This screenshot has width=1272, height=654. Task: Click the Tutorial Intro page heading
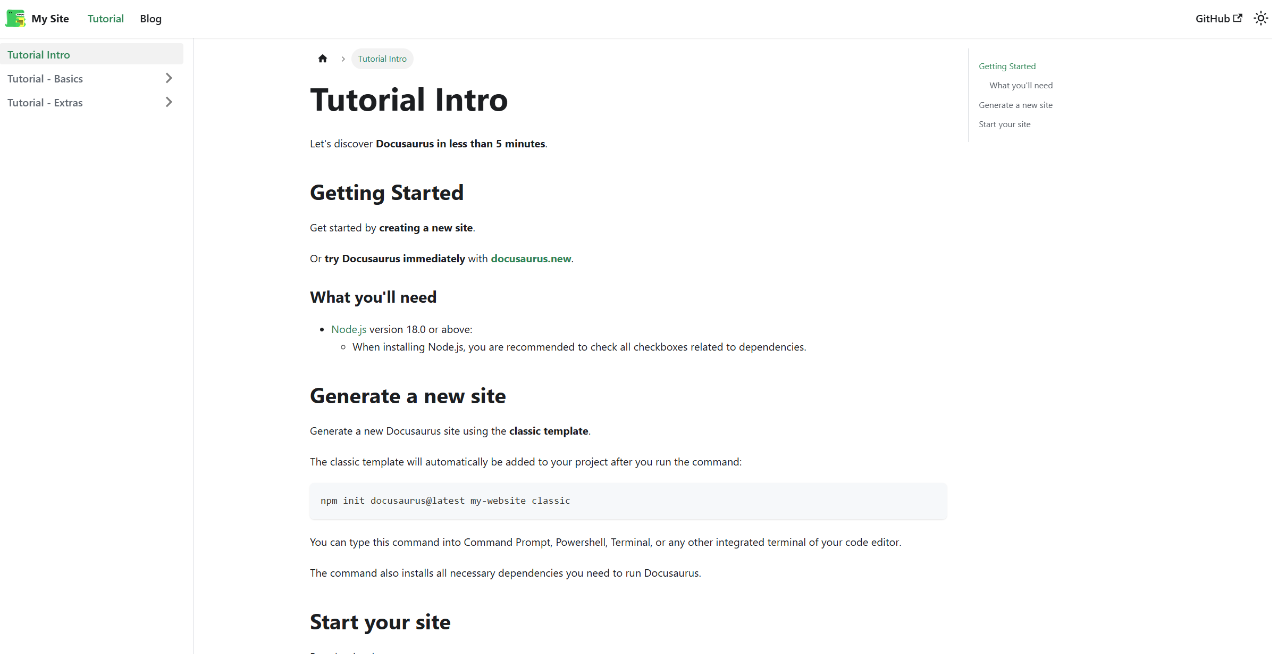pyautogui.click(x=409, y=100)
